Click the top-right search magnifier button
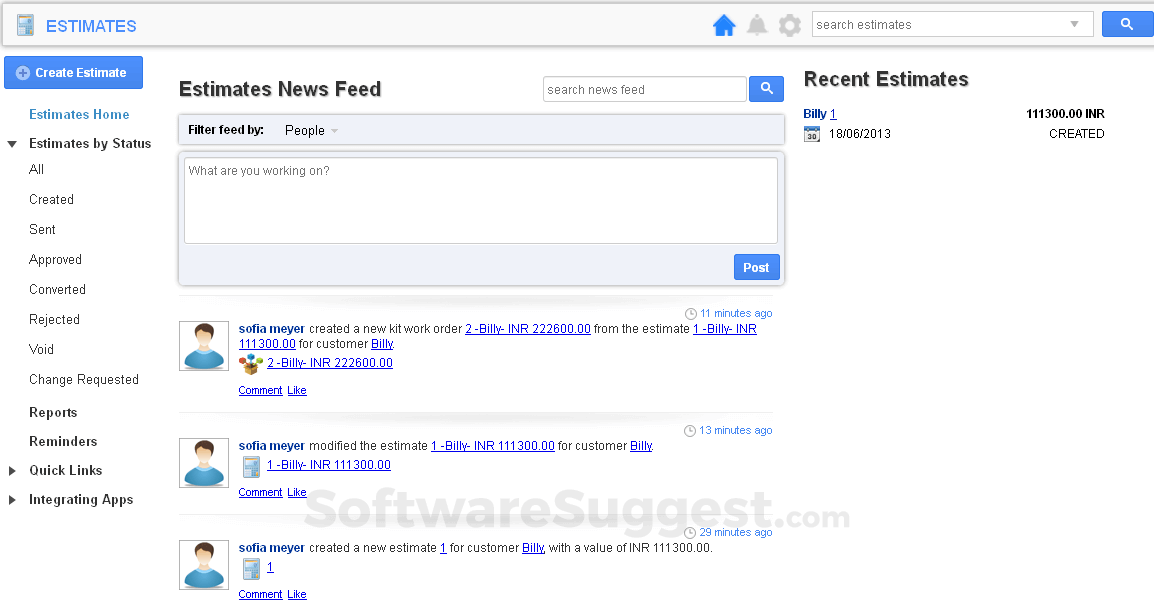1154x607 pixels. click(1127, 23)
